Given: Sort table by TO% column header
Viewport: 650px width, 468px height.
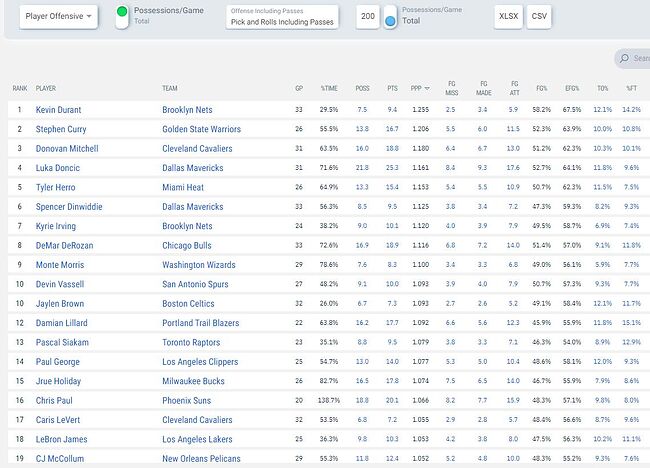Looking at the screenshot, I should [x=602, y=88].
